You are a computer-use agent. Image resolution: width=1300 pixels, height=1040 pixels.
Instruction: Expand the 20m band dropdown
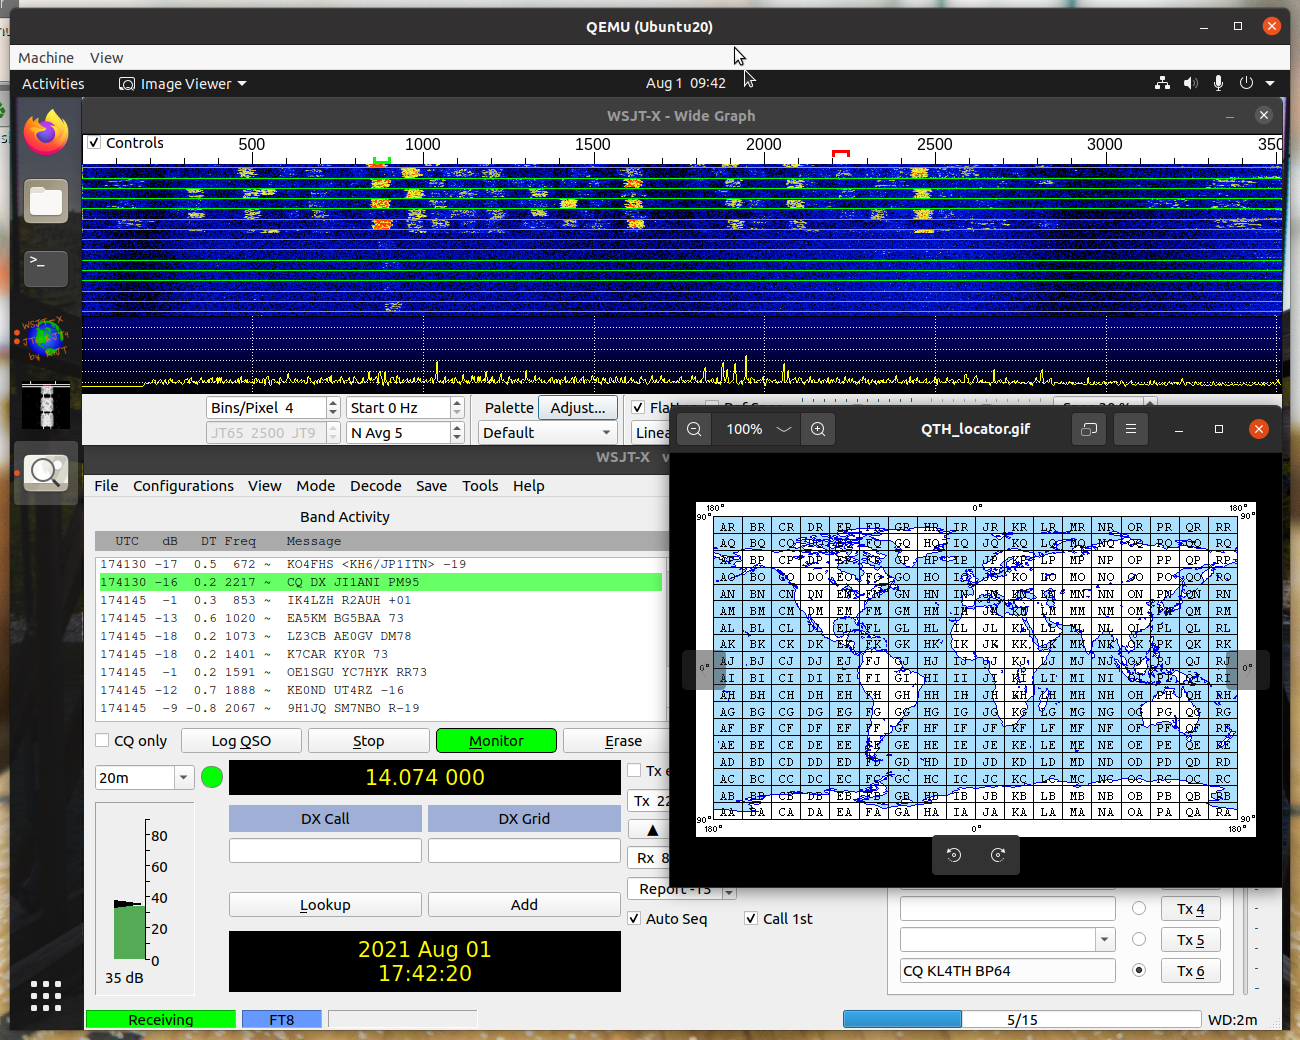coord(183,778)
